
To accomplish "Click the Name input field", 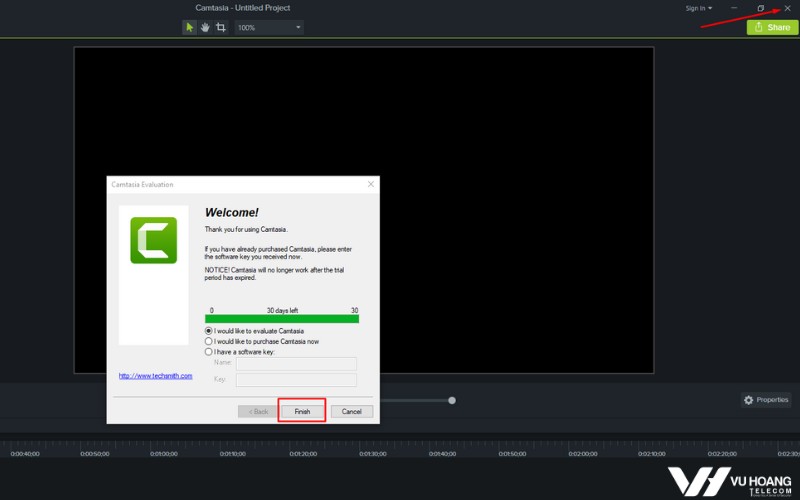I will pyautogui.click(x=296, y=363).
